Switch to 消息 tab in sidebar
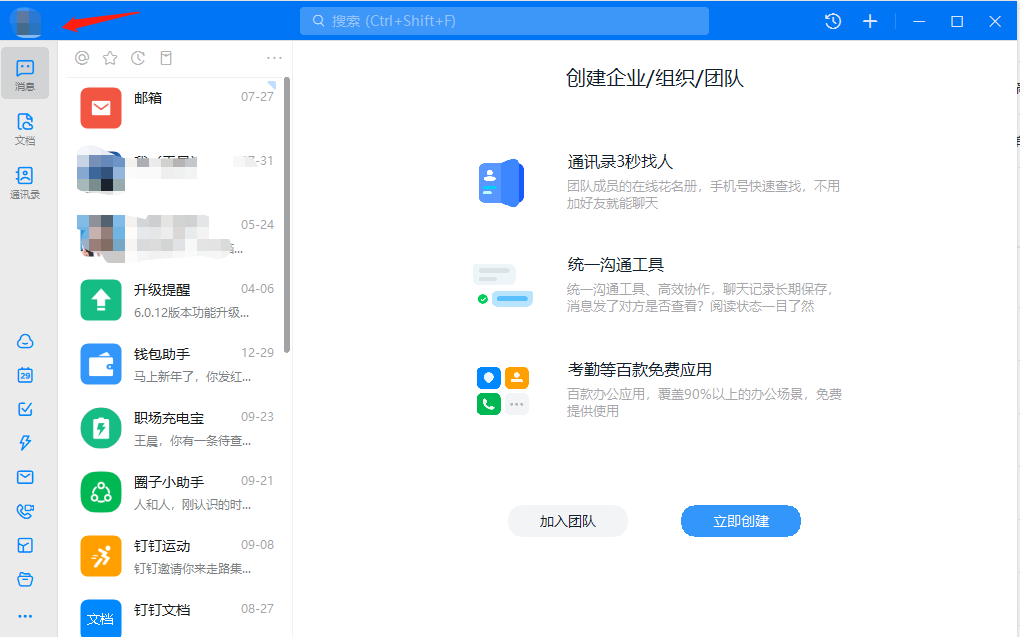Viewport: 1020px width, 637px height. coord(26,75)
